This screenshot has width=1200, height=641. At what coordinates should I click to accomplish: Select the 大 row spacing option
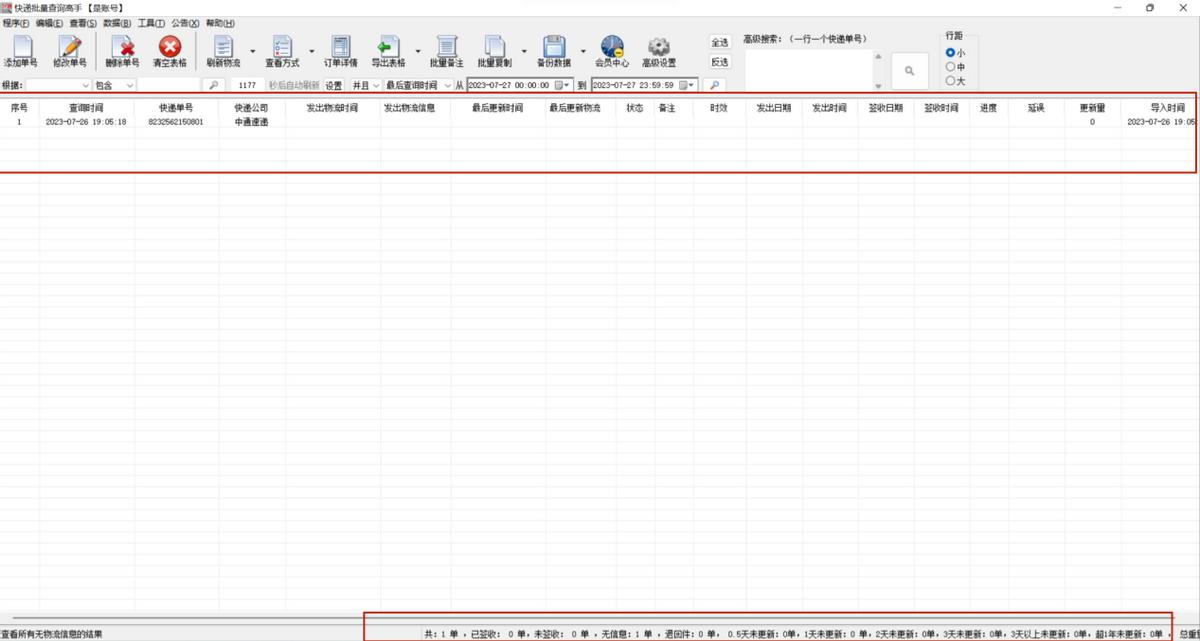950,81
